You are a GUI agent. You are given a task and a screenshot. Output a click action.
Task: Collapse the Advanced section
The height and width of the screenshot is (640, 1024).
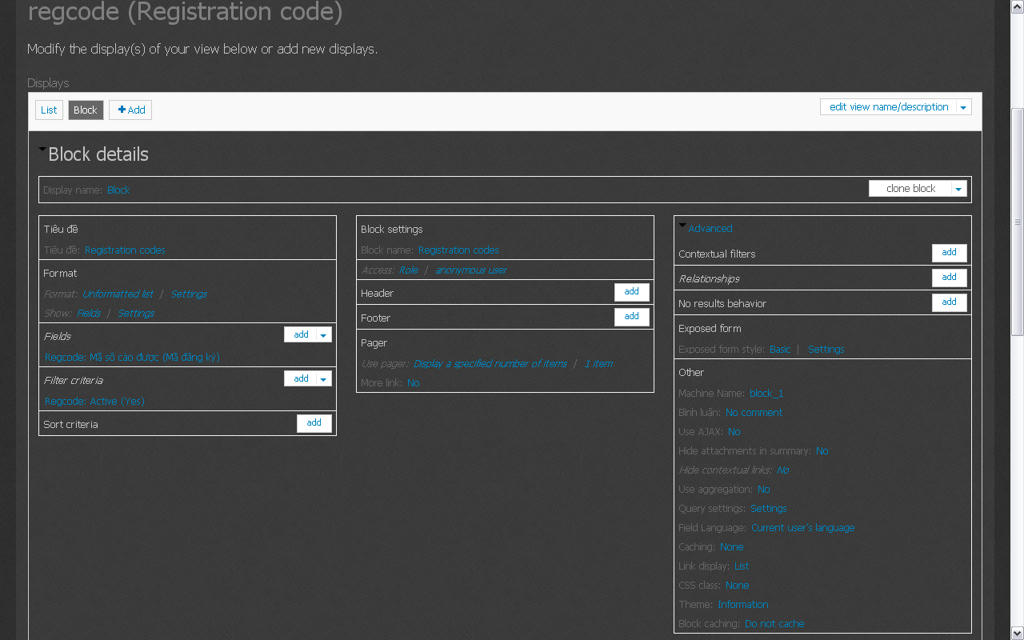(x=709, y=228)
